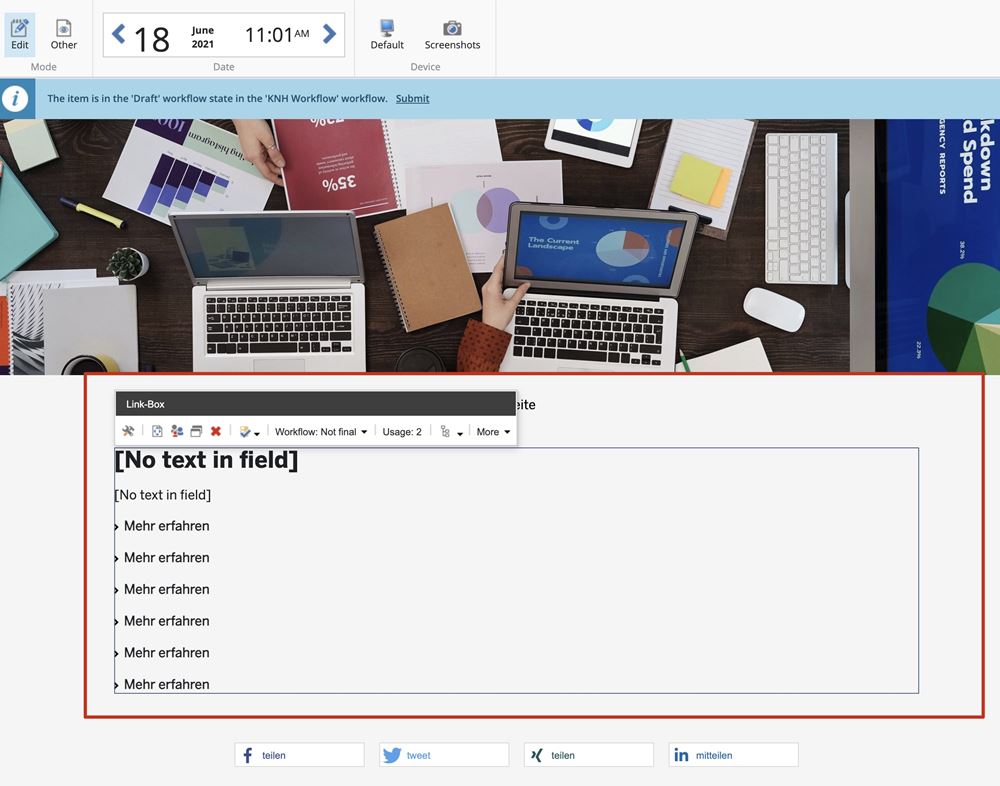The height and width of the screenshot is (786, 1000).
Task: Click the stacked-windows icon in Link-Box toolbar
Action: coord(196,432)
